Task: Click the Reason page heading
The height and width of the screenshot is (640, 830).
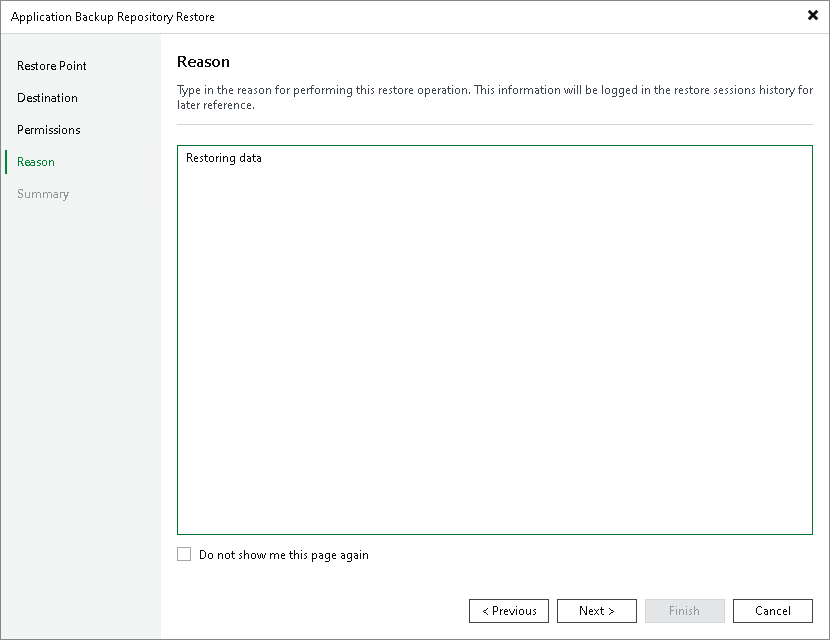Action: 203,62
